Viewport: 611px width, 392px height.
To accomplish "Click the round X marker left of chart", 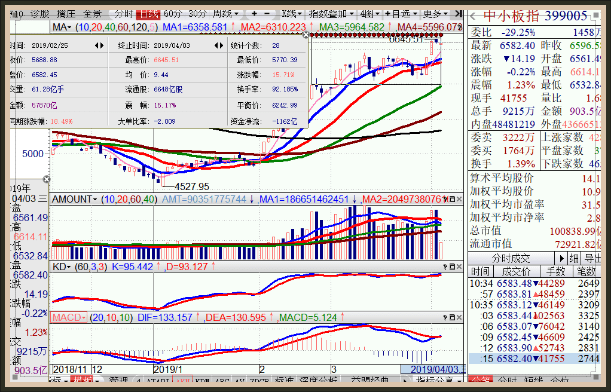I will [46, 179].
